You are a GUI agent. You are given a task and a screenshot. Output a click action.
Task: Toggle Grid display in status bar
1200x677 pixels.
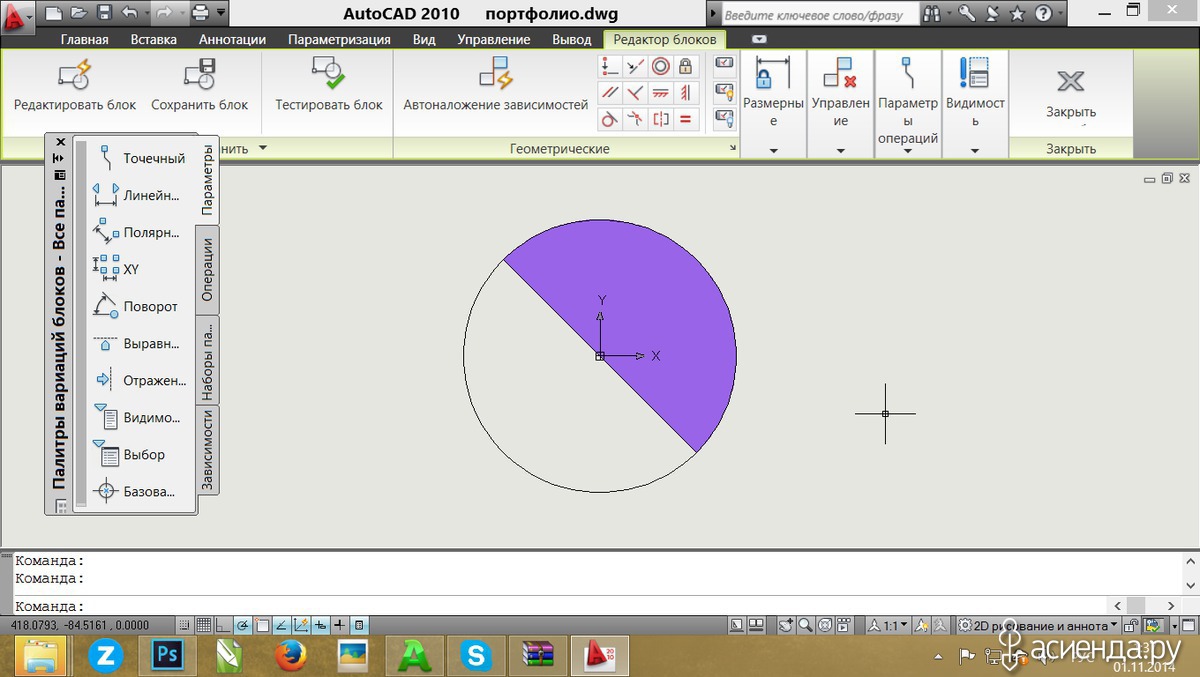(203, 625)
